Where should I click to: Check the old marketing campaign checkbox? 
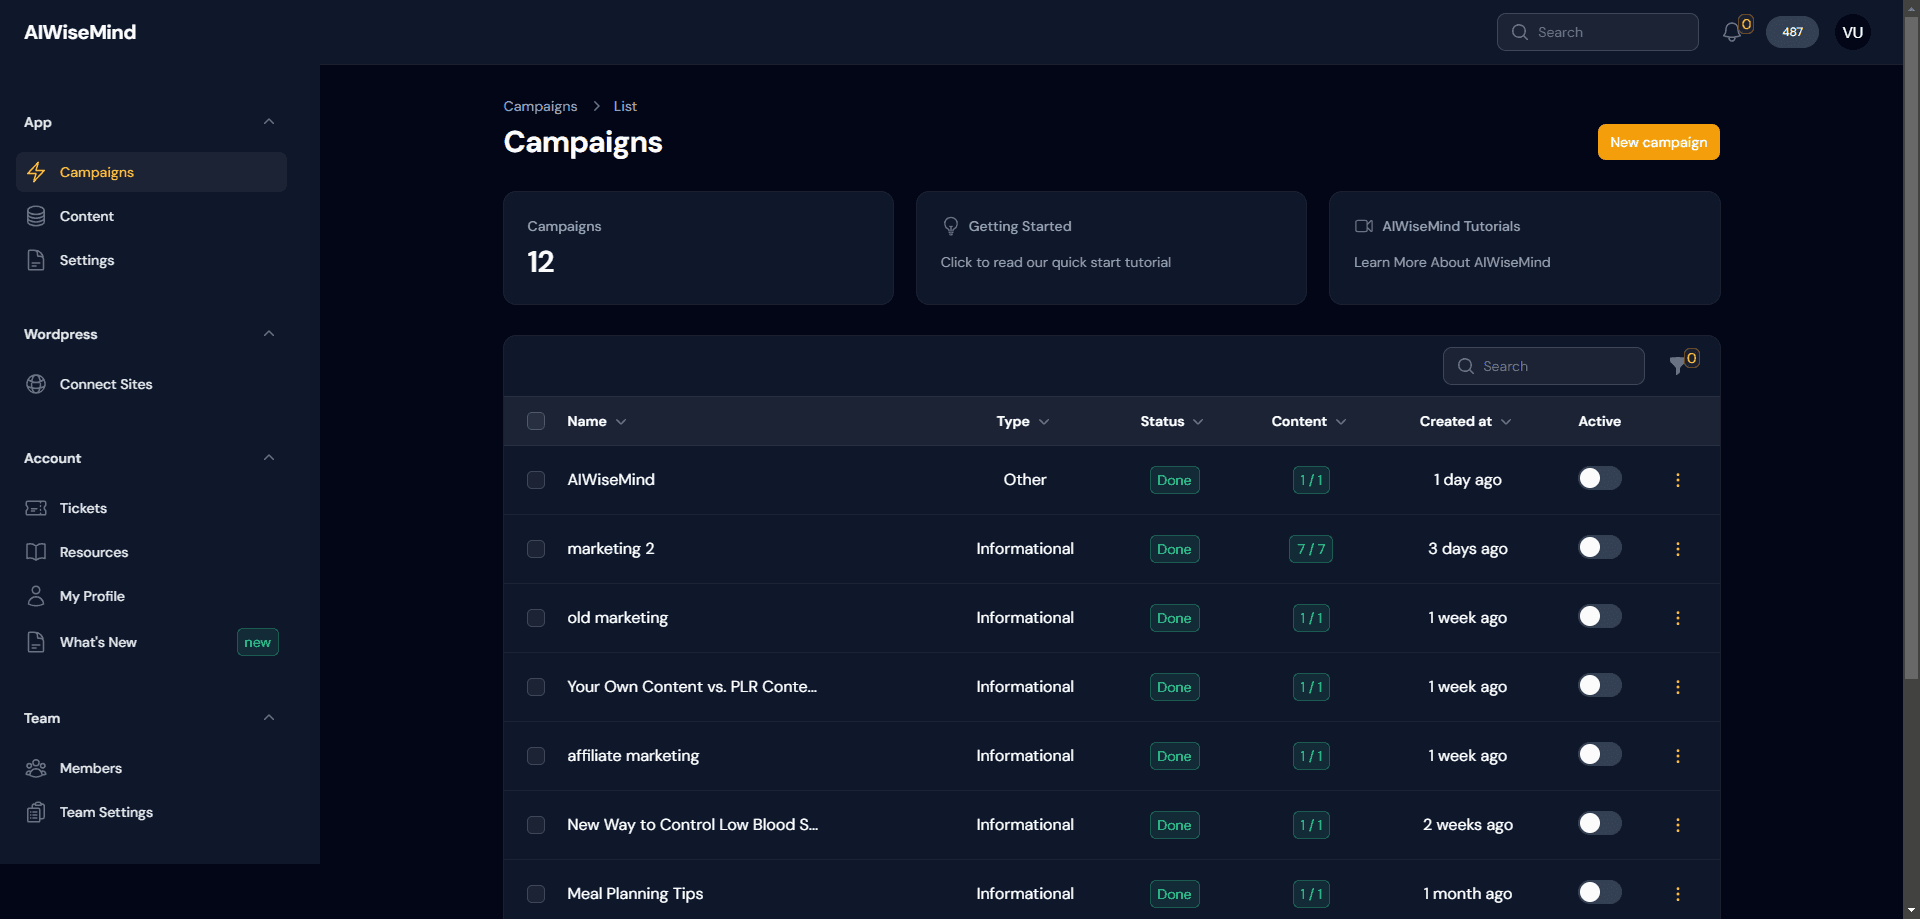(536, 618)
